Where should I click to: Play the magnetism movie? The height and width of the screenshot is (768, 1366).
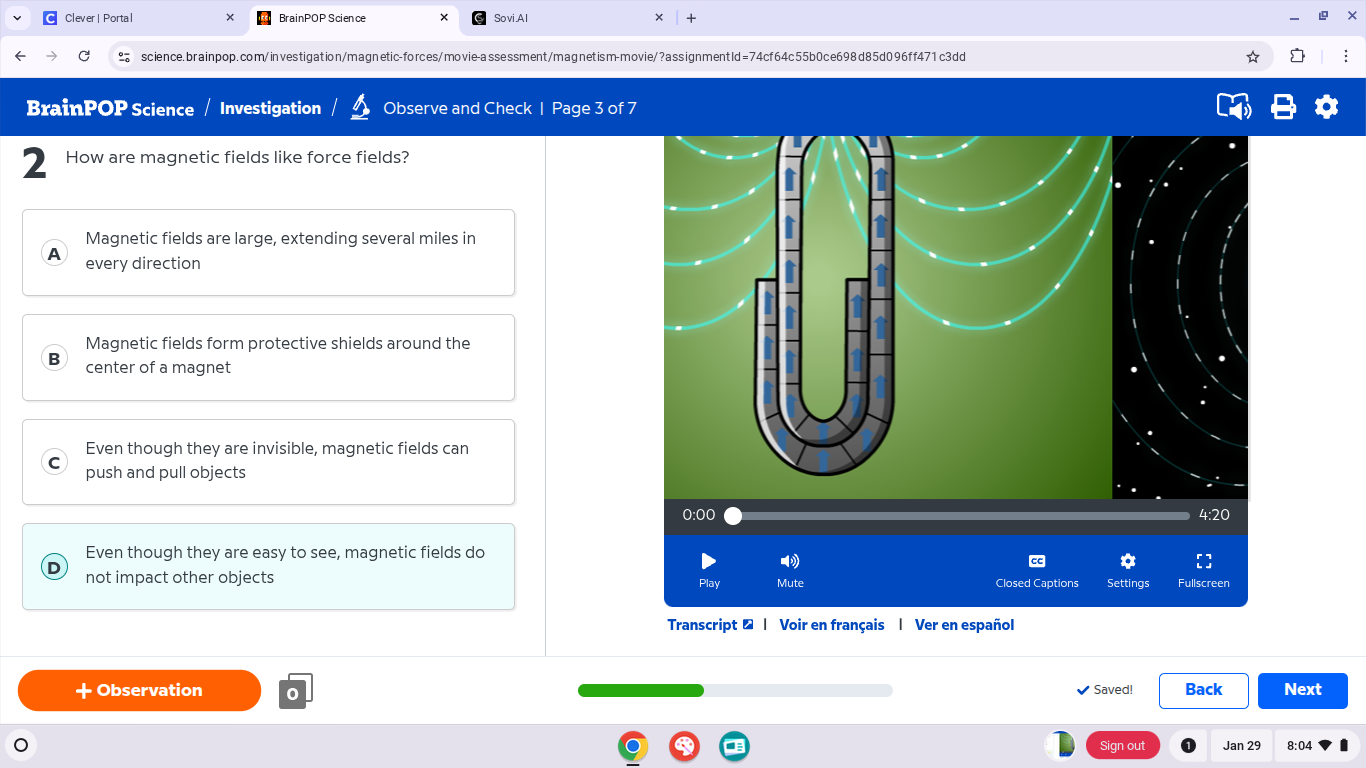click(709, 568)
